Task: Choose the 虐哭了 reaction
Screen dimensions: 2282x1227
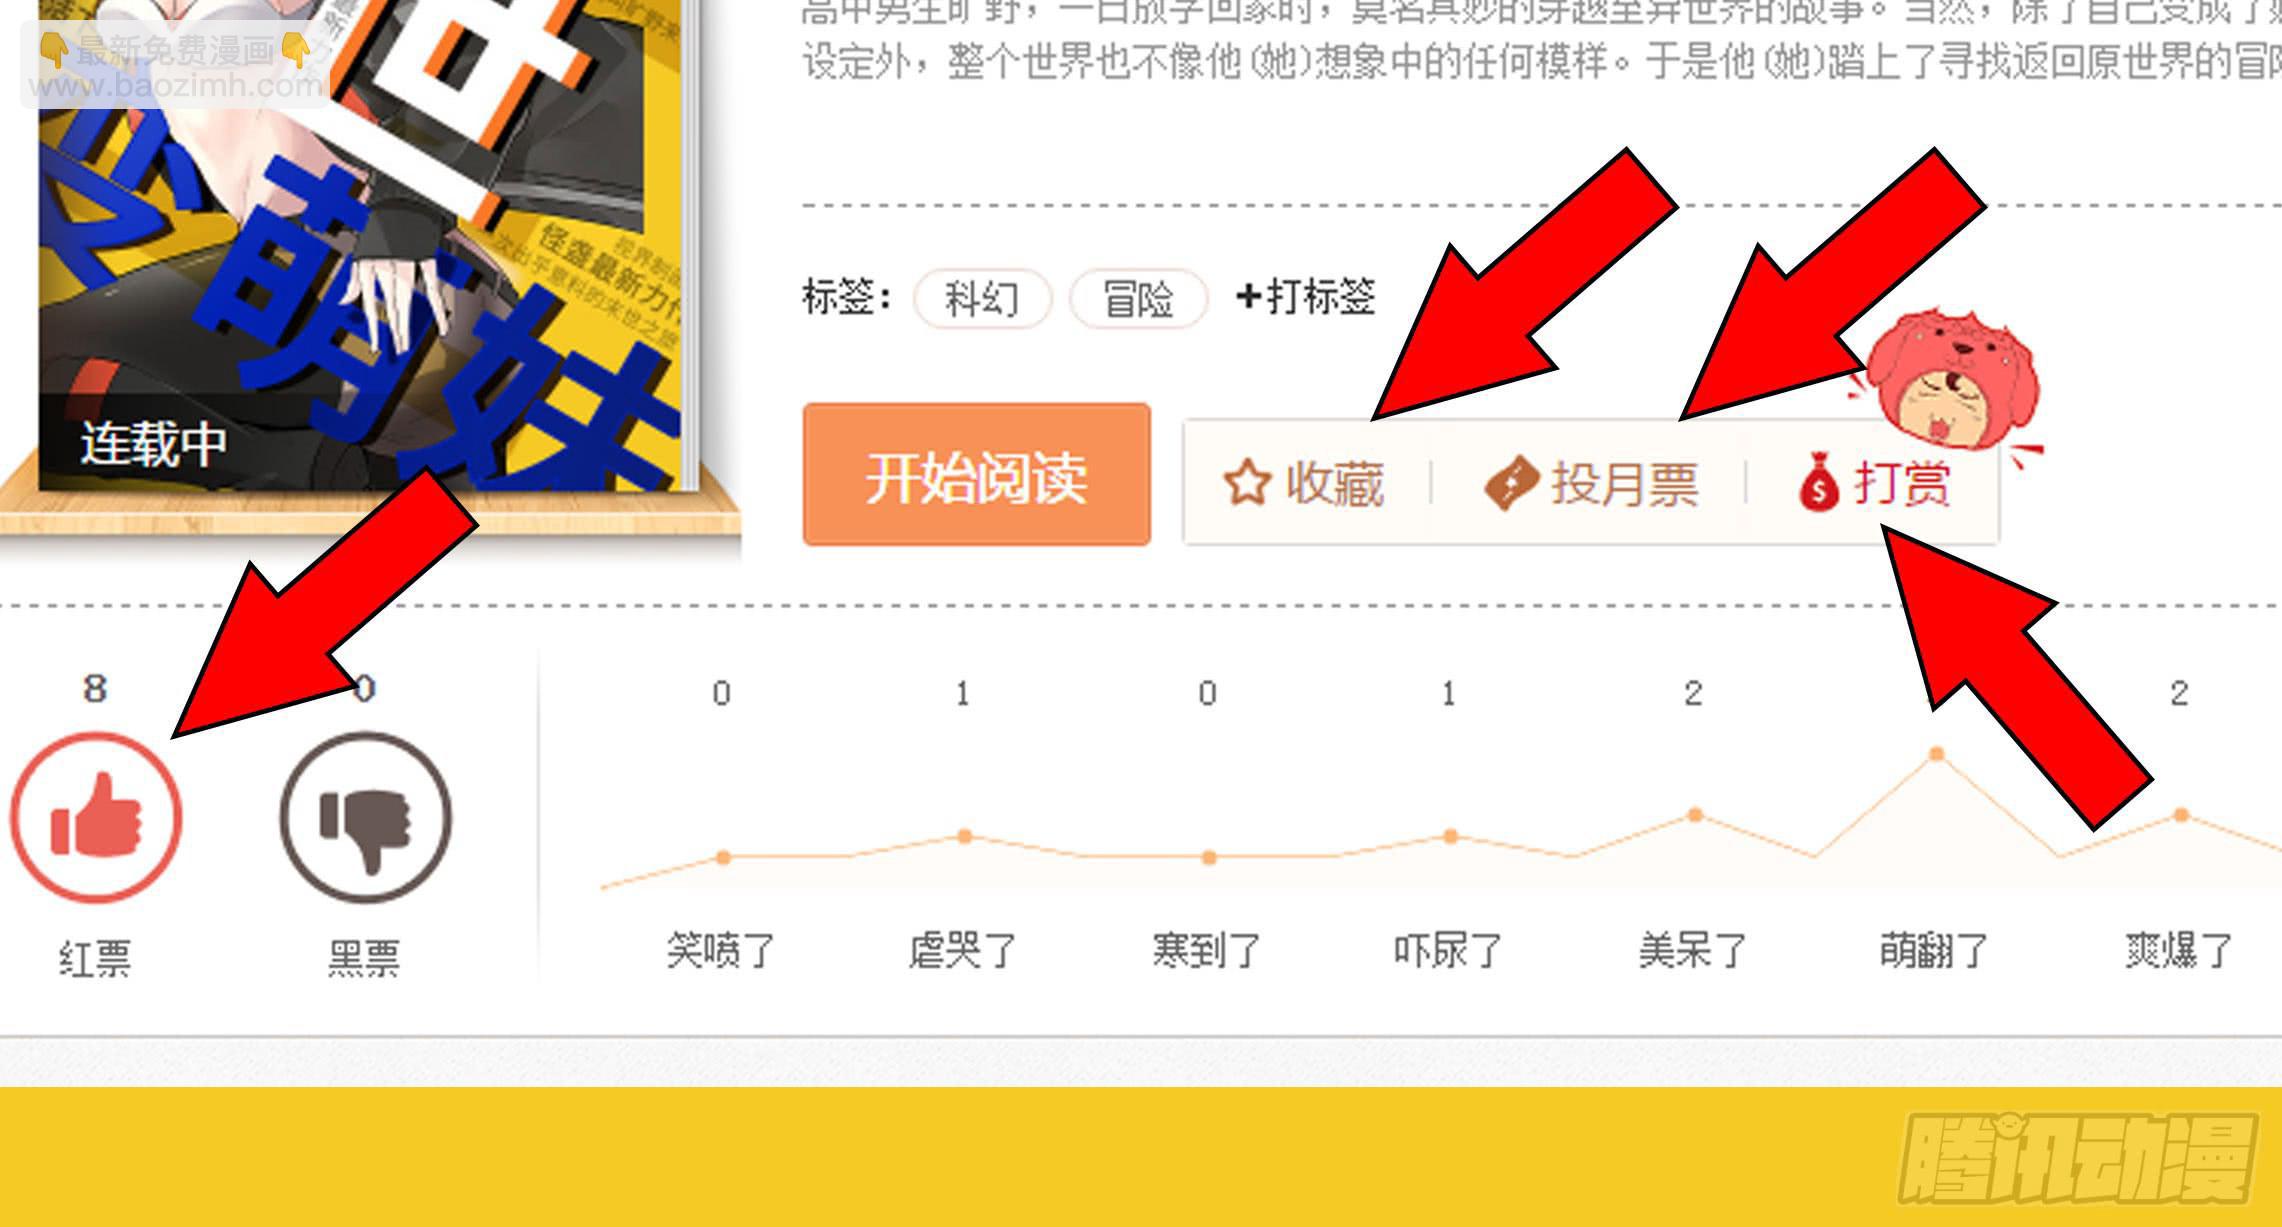Action: point(962,950)
